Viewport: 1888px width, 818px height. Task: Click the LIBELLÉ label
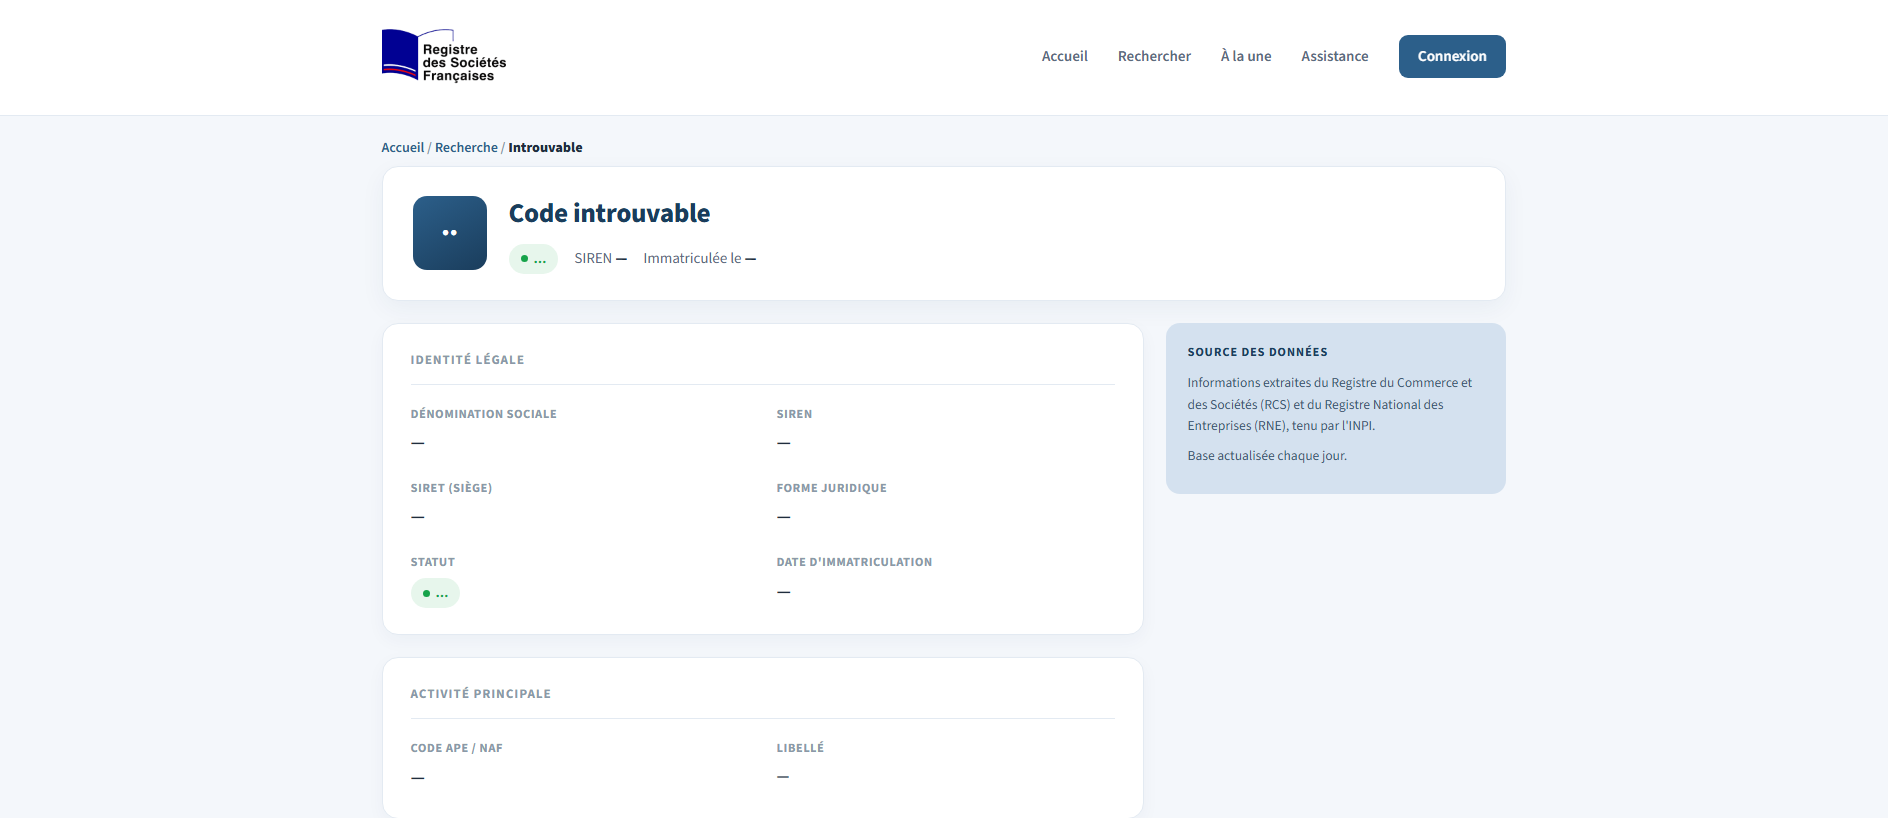point(800,748)
